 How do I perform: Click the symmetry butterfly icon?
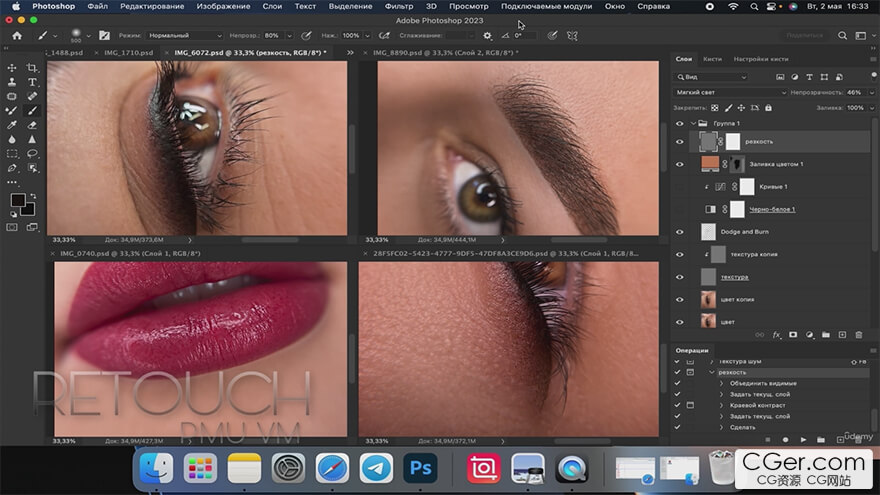pyautogui.click(x=572, y=35)
